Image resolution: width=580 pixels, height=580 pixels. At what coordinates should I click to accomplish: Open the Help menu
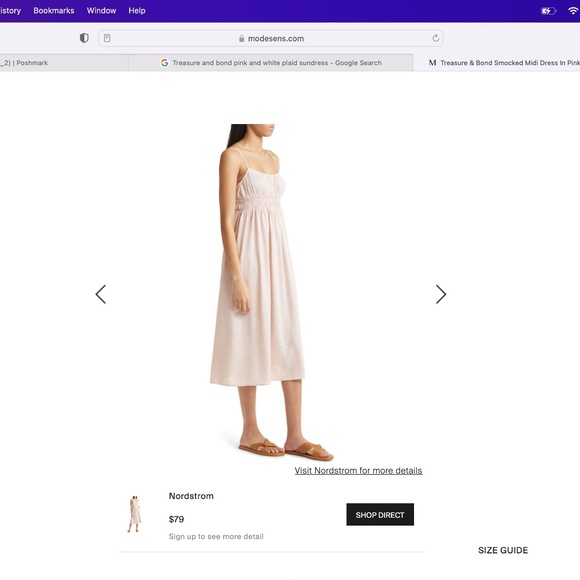pyautogui.click(x=137, y=11)
